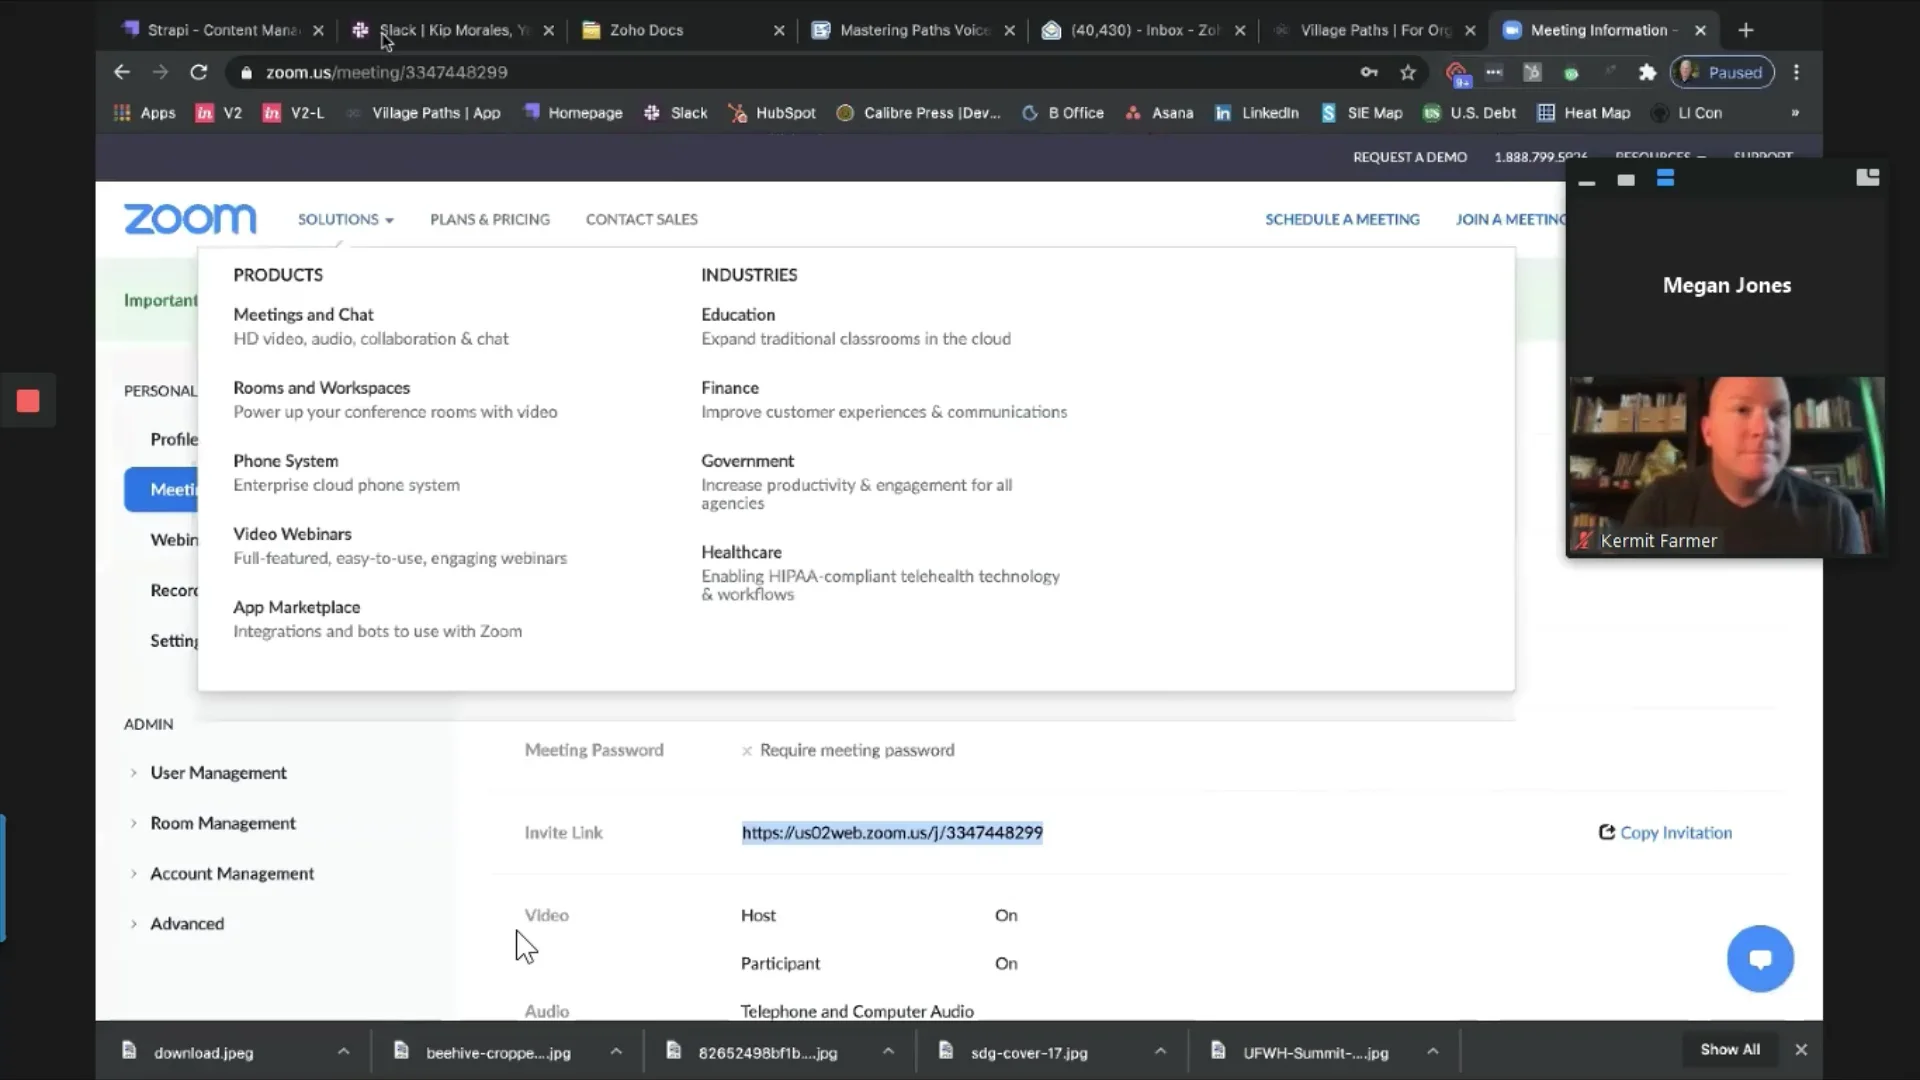The image size is (1920, 1080).
Task: Close the downloads bar
Action: point(1801,1049)
